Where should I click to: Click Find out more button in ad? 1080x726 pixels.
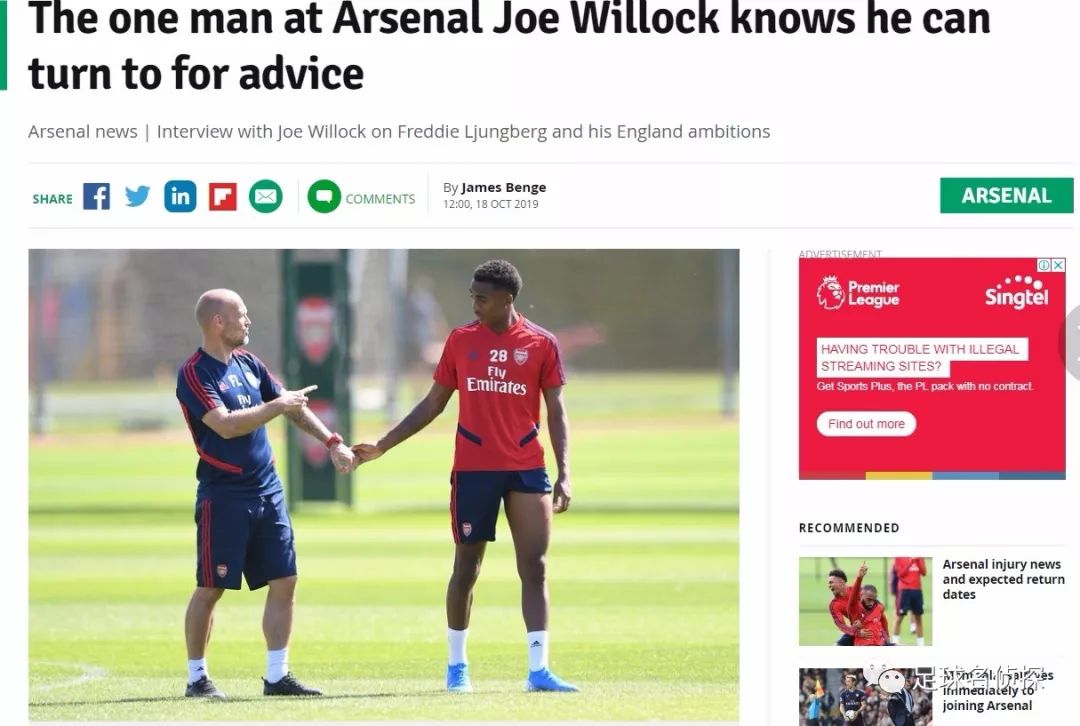(866, 424)
